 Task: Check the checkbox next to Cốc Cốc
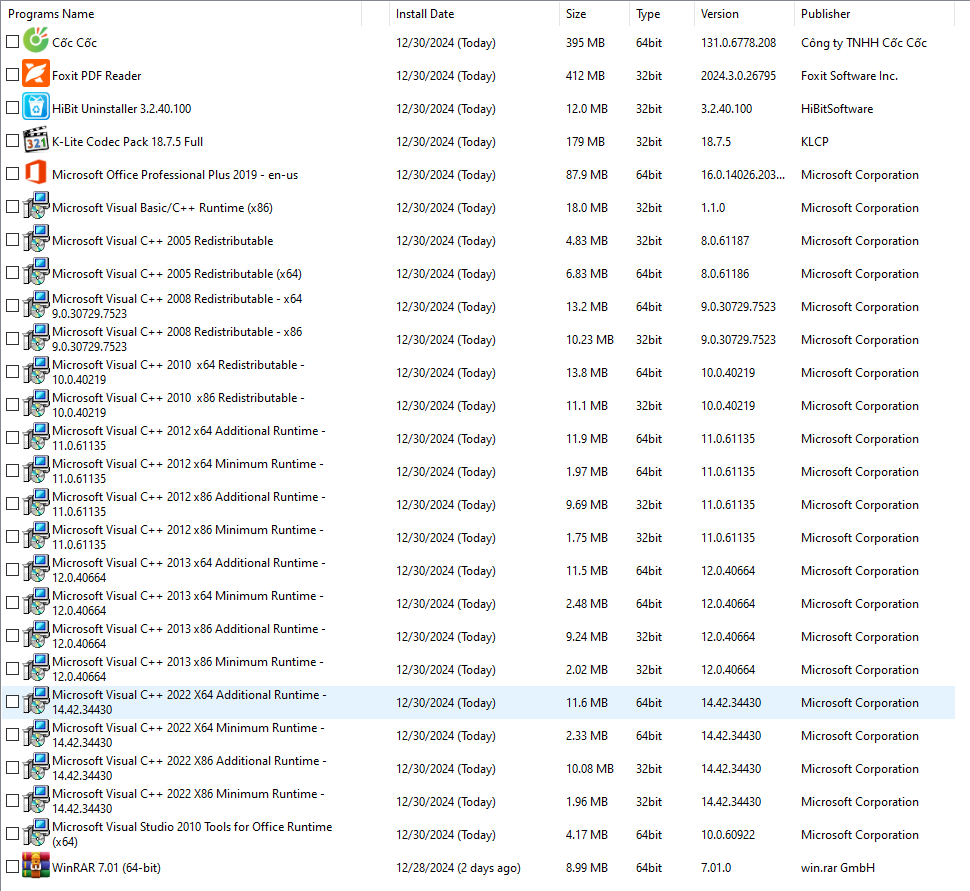12,42
